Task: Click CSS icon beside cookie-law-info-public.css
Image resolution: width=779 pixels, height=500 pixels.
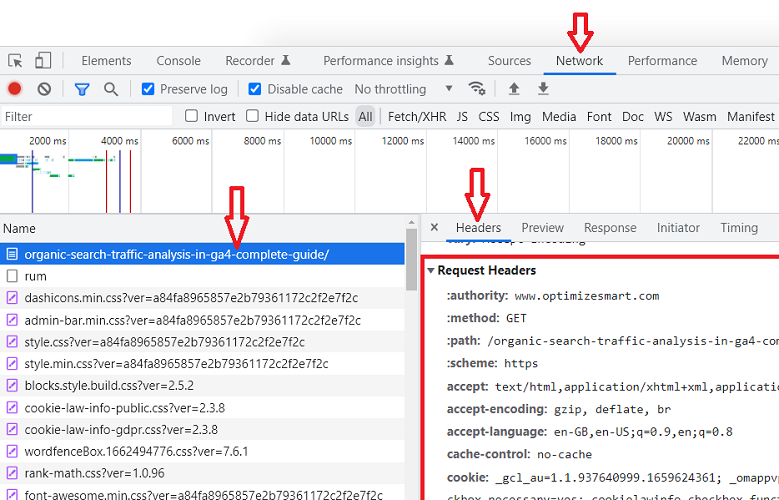Action: pyautogui.click(x=12, y=408)
